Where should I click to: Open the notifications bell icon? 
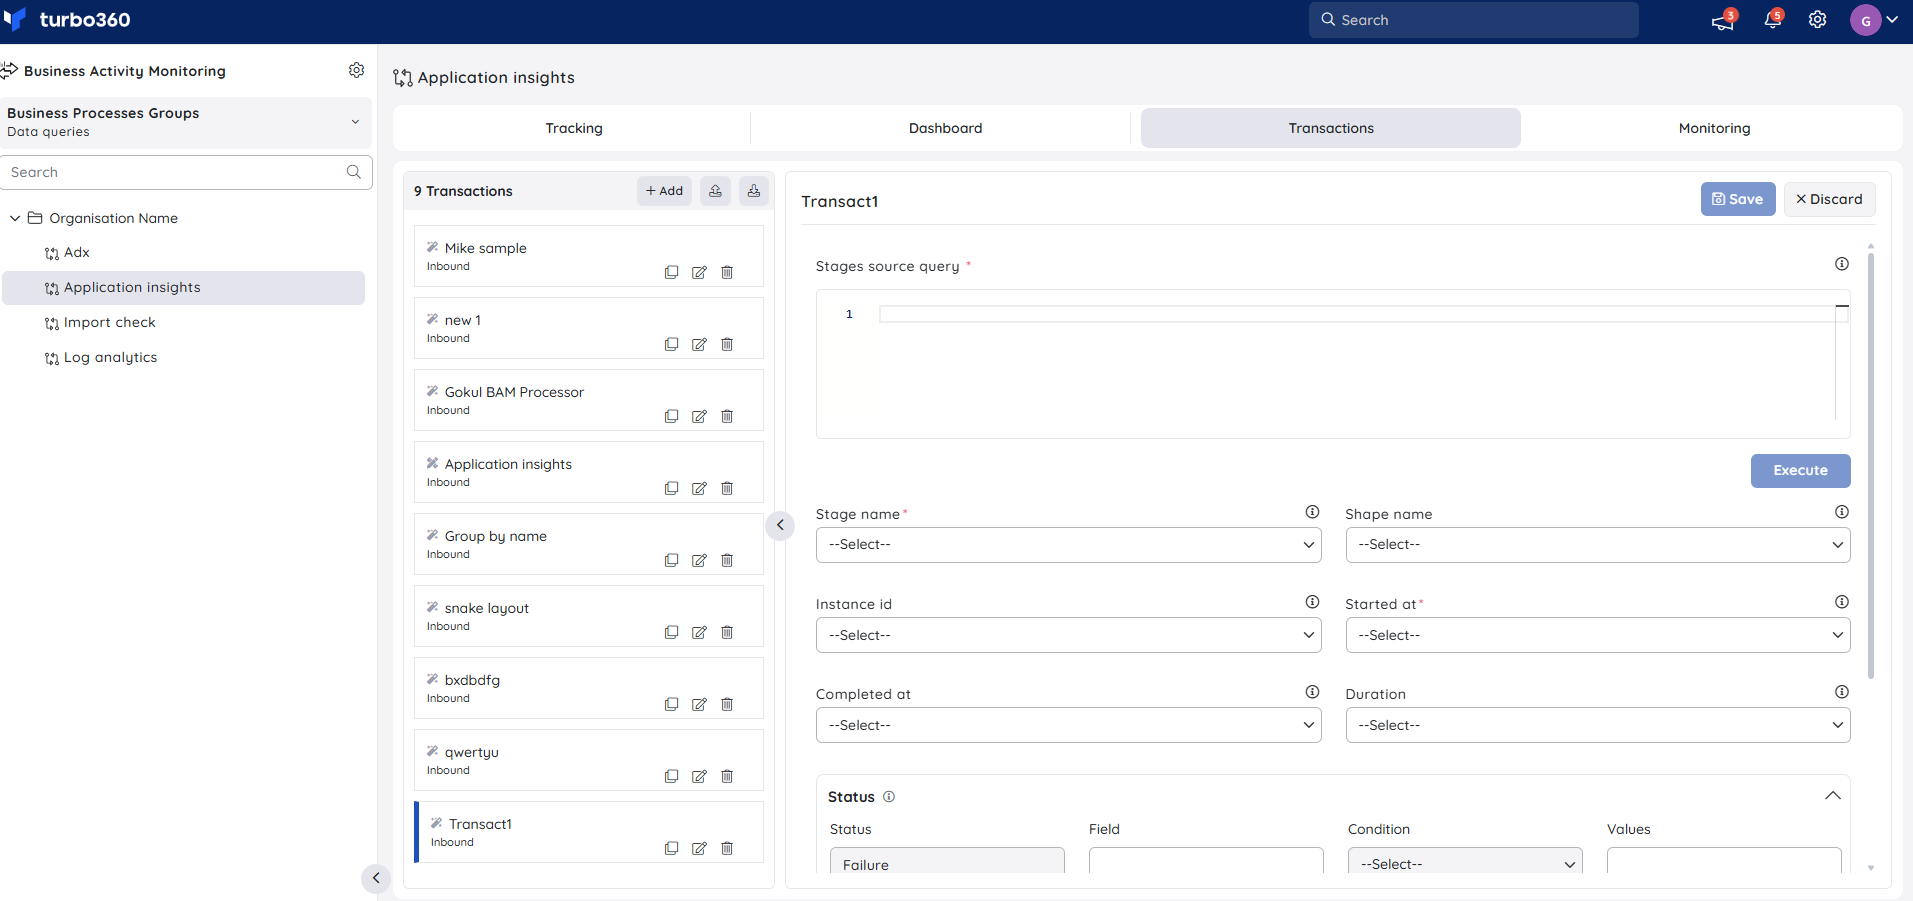pyautogui.click(x=1773, y=19)
